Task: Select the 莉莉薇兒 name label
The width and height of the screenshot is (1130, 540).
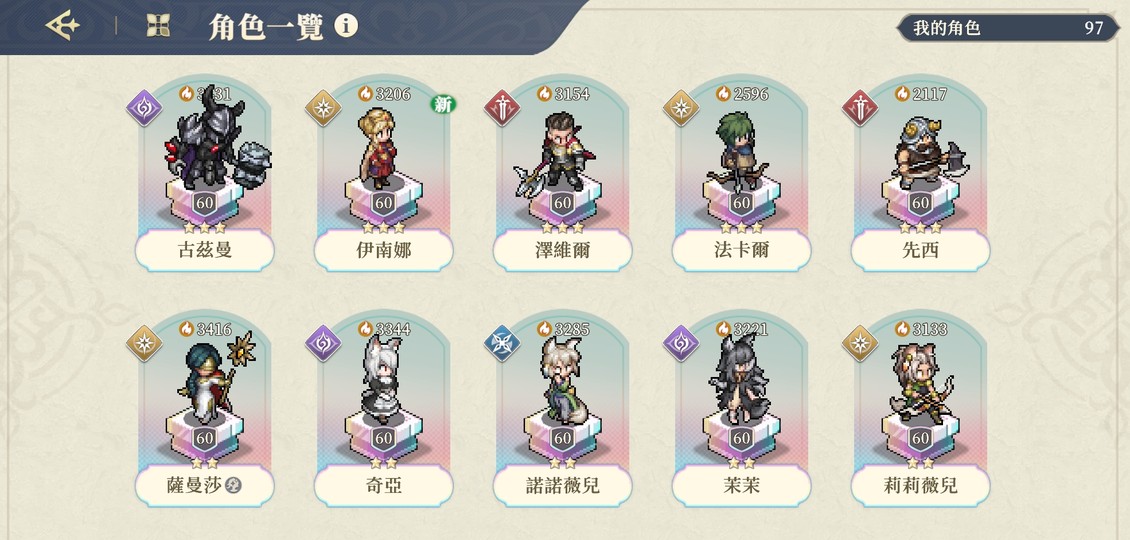Action: [x=920, y=485]
